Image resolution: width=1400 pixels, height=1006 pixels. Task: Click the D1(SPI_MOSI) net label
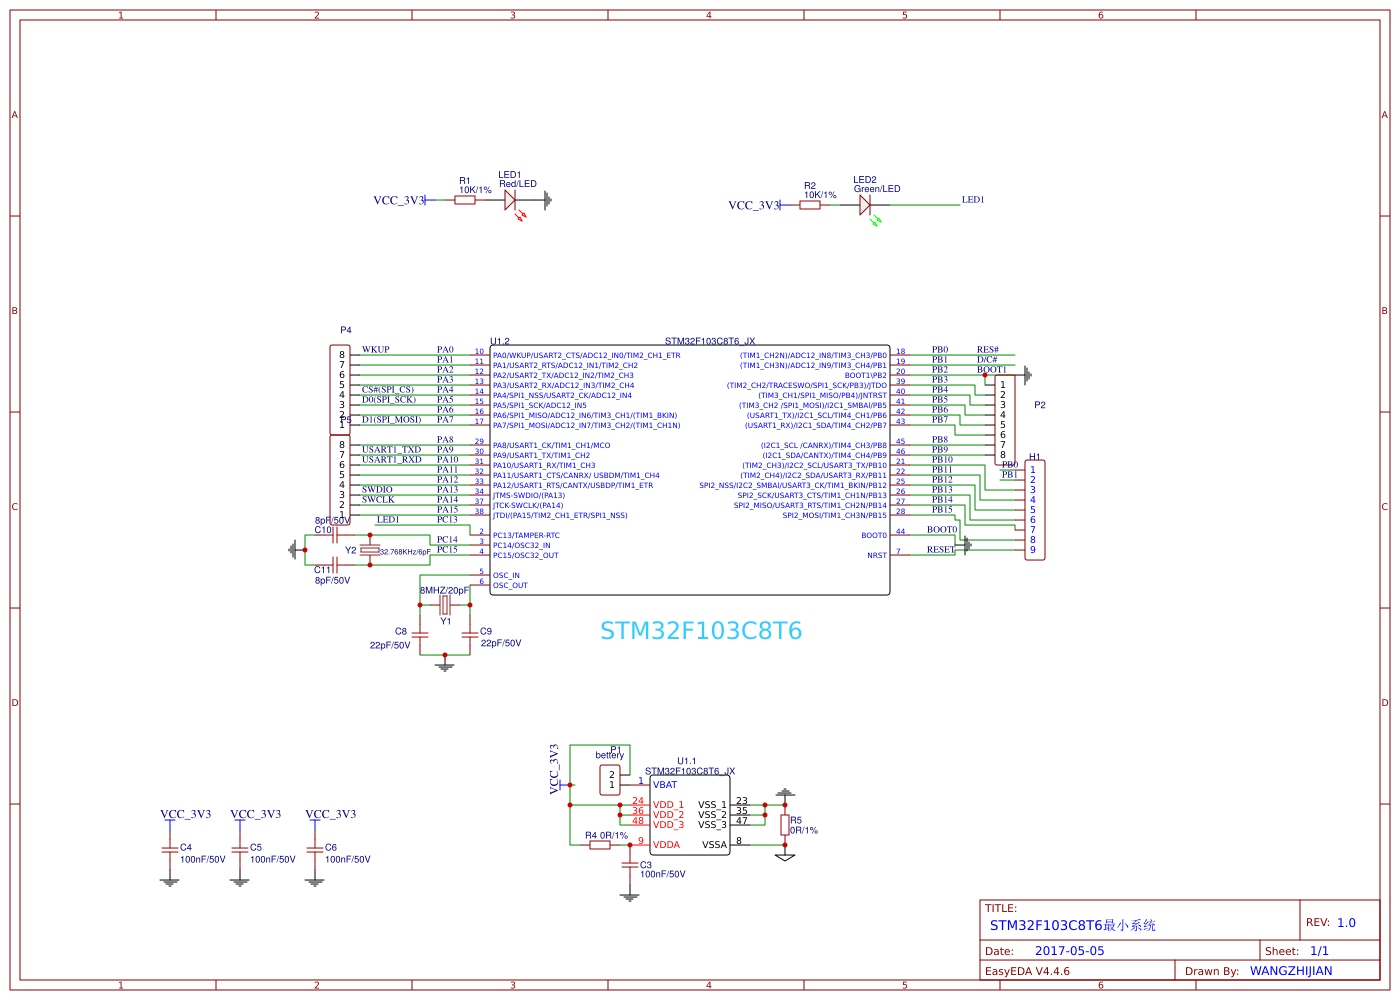(392, 420)
